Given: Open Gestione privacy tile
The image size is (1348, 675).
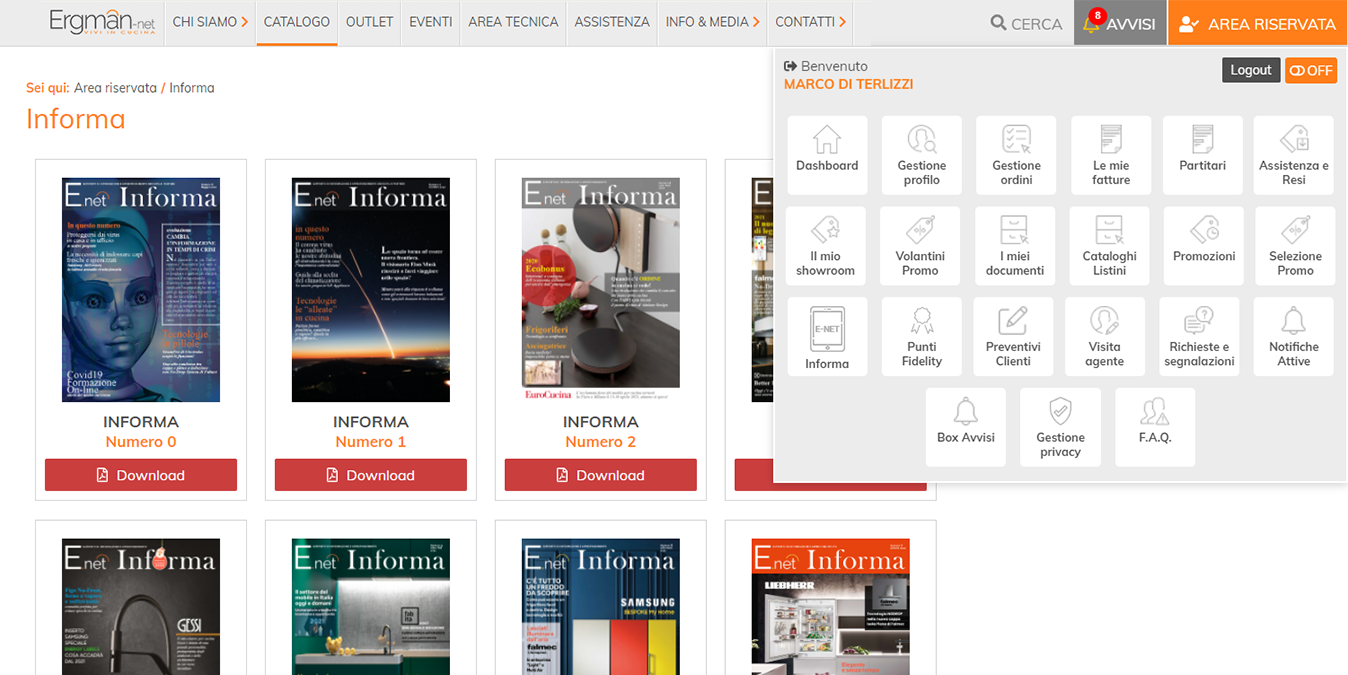Looking at the screenshot, I should 1060,427.
